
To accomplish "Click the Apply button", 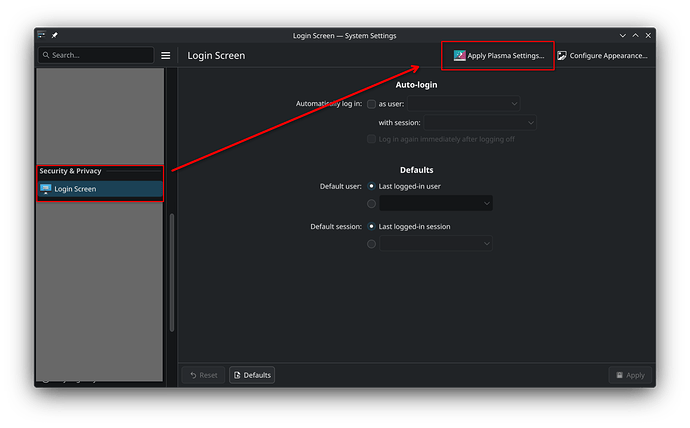I will (x=630, y=375).
